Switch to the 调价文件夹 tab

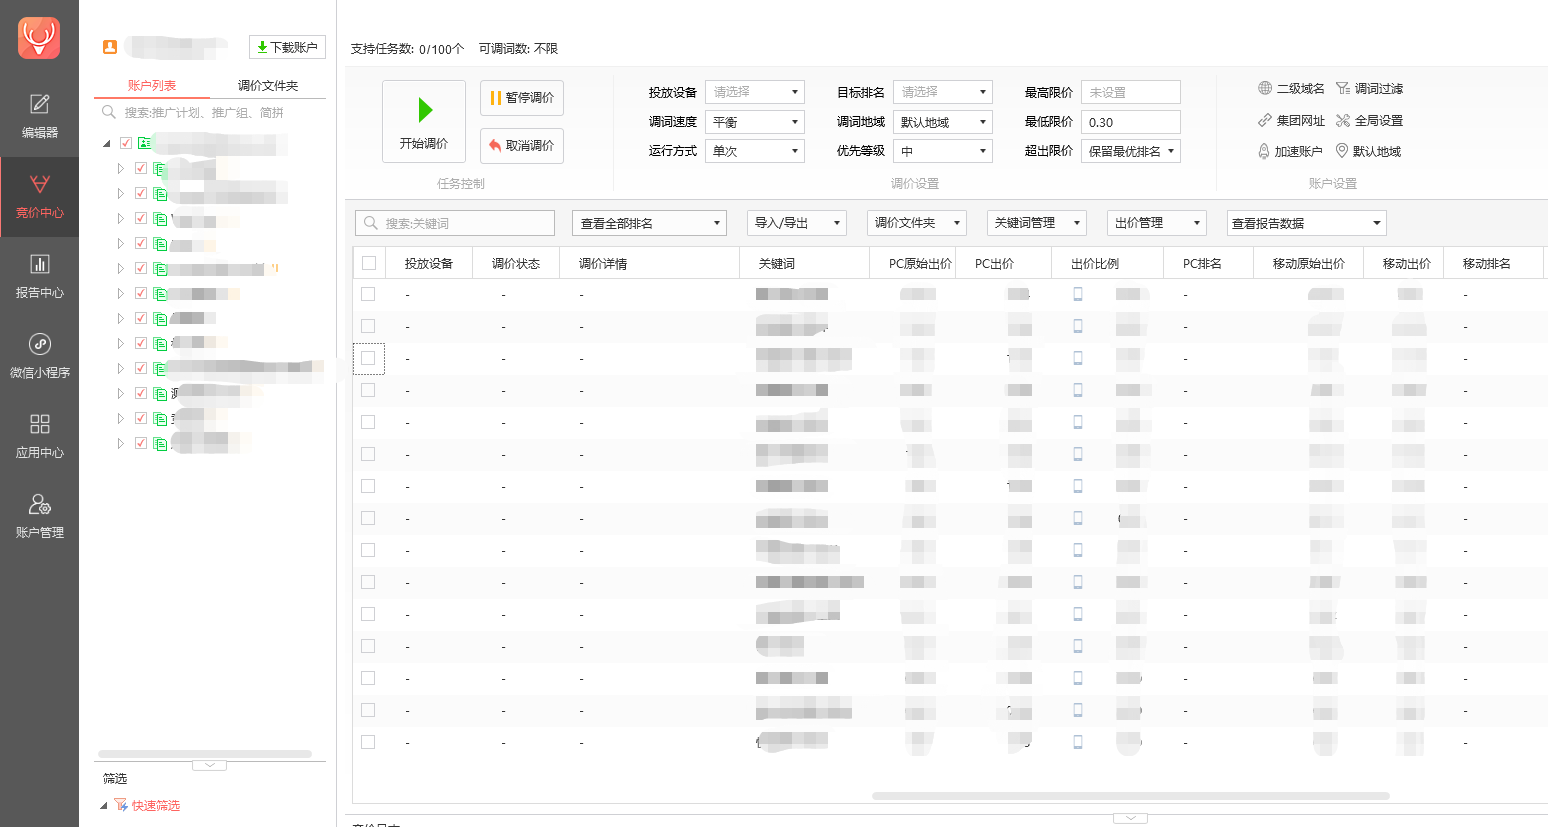[x=268, y=85]
